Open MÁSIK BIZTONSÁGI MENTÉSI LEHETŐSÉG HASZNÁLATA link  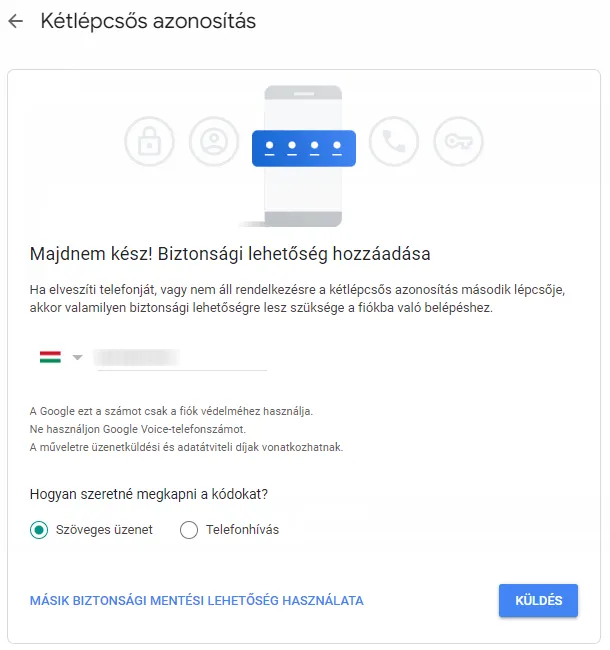pyautogui.click(x=197, y=601)
